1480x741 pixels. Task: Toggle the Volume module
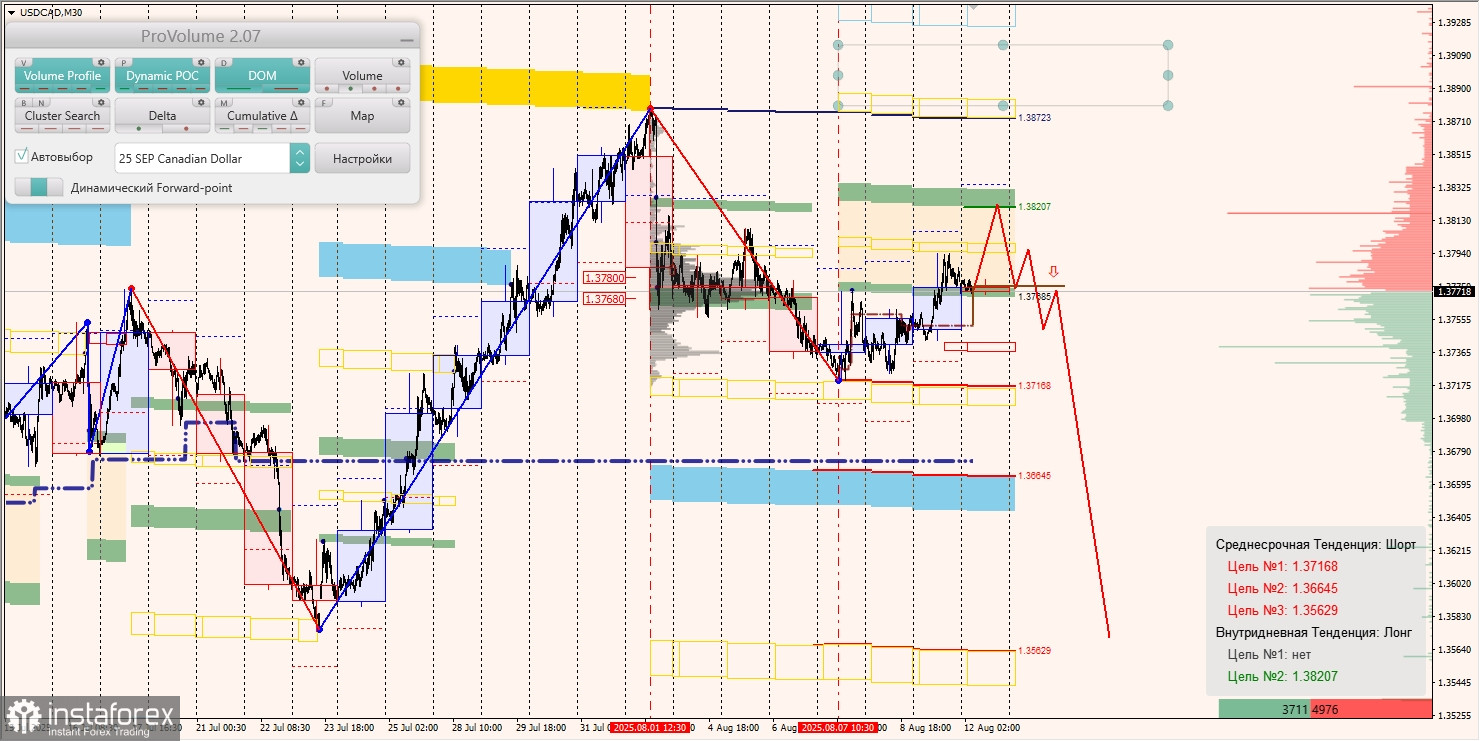pyautogui.click(x=362, y=76)
